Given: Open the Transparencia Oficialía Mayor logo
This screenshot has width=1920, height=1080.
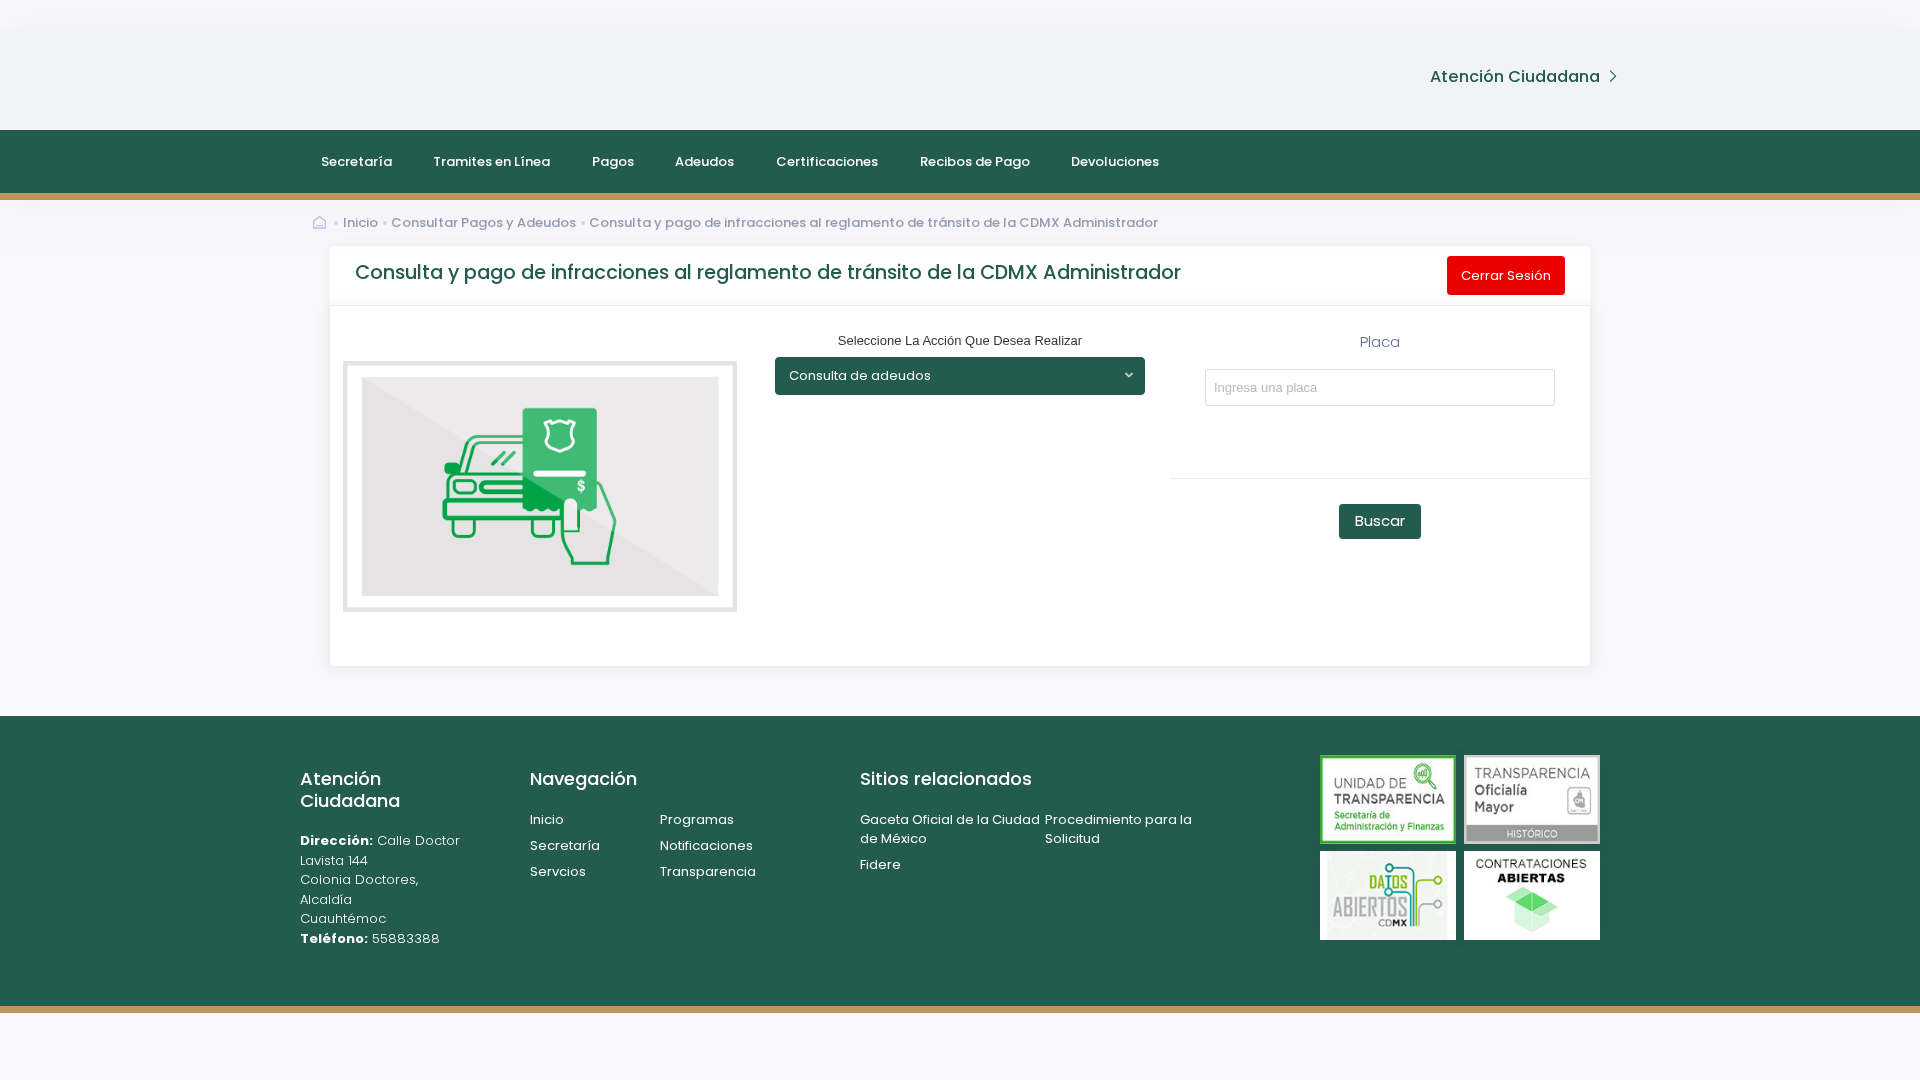Looking at the screenshot, I should 1532,799.
